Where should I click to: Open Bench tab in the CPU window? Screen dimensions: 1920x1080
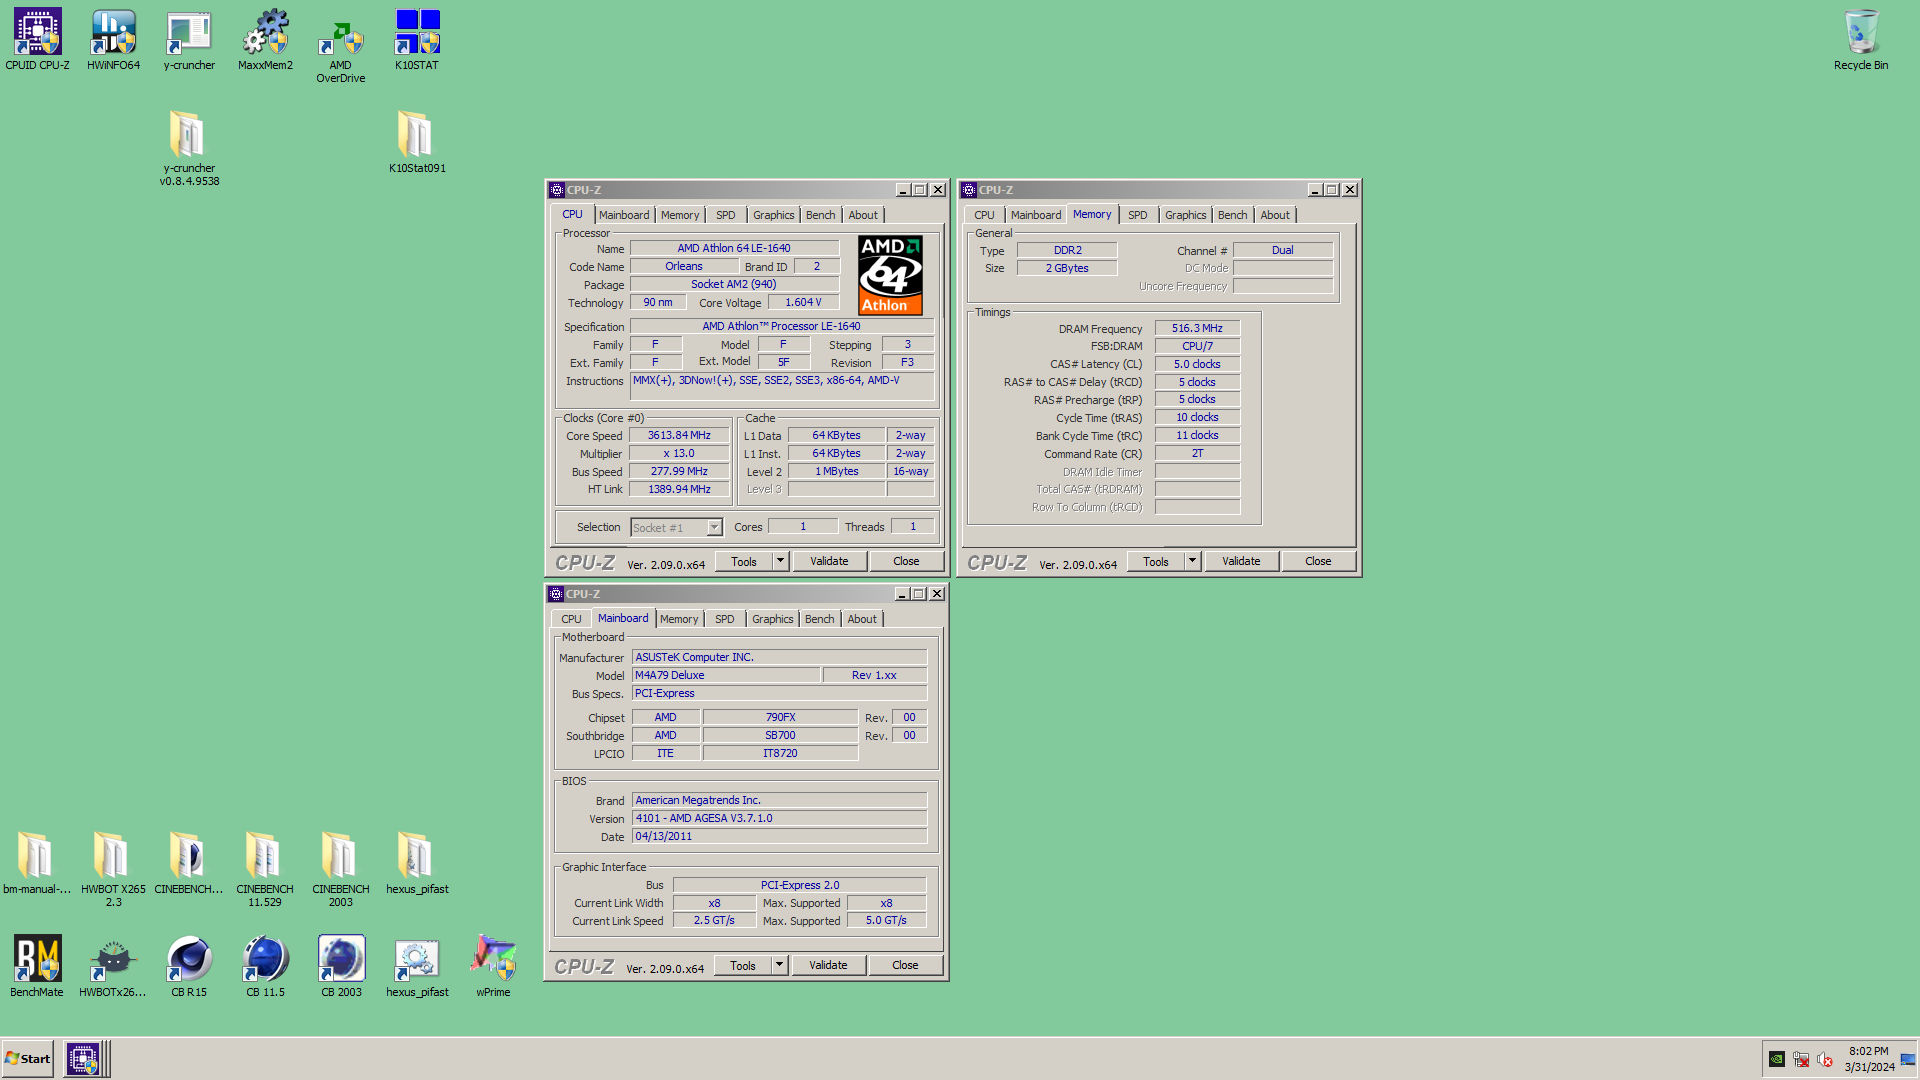point(820,215)
